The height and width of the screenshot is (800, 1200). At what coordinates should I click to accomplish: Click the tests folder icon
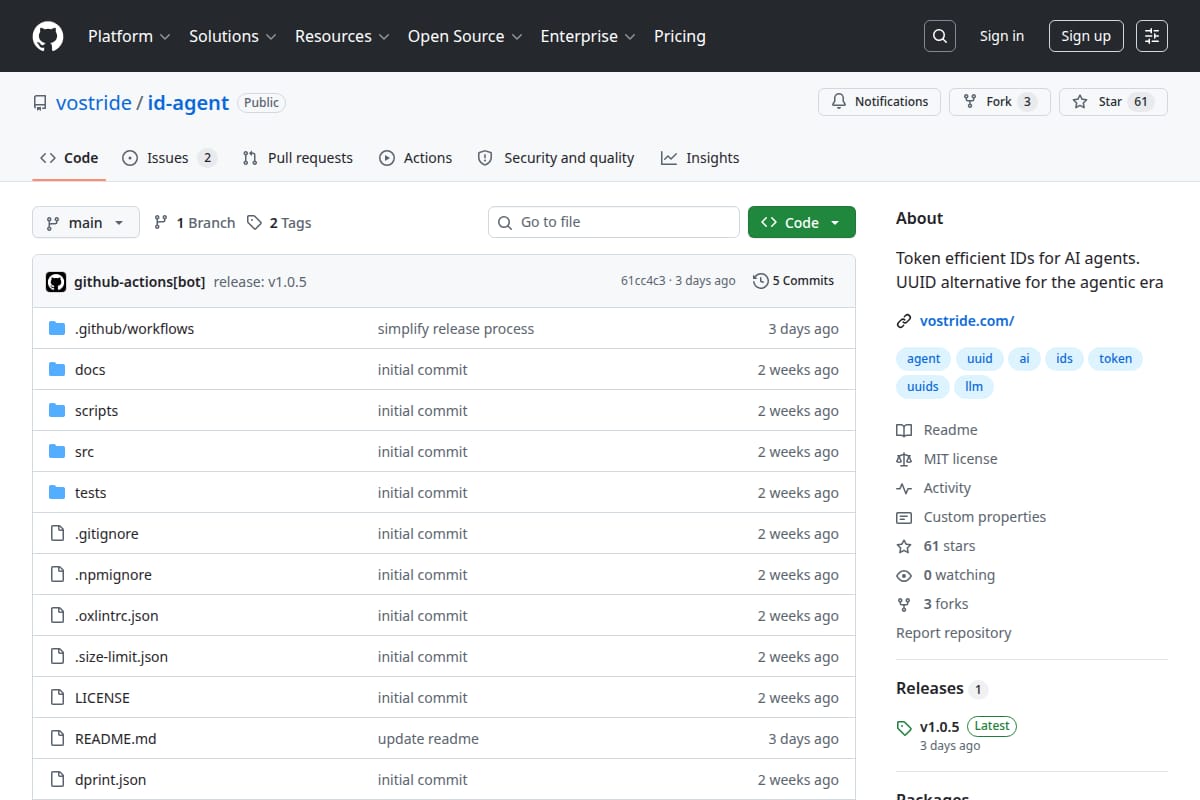tap(57, 493)
